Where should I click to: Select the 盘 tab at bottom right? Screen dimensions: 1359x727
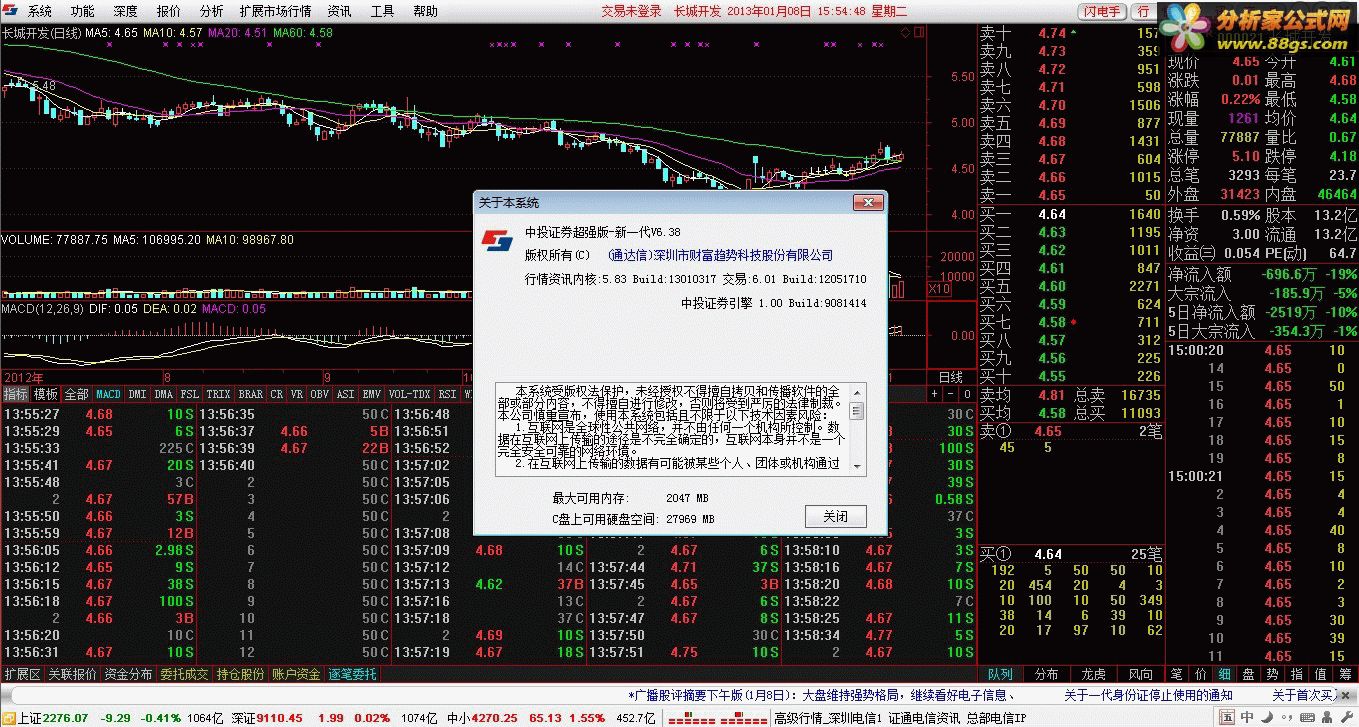pyautogui.click(x=1249, y=675)
